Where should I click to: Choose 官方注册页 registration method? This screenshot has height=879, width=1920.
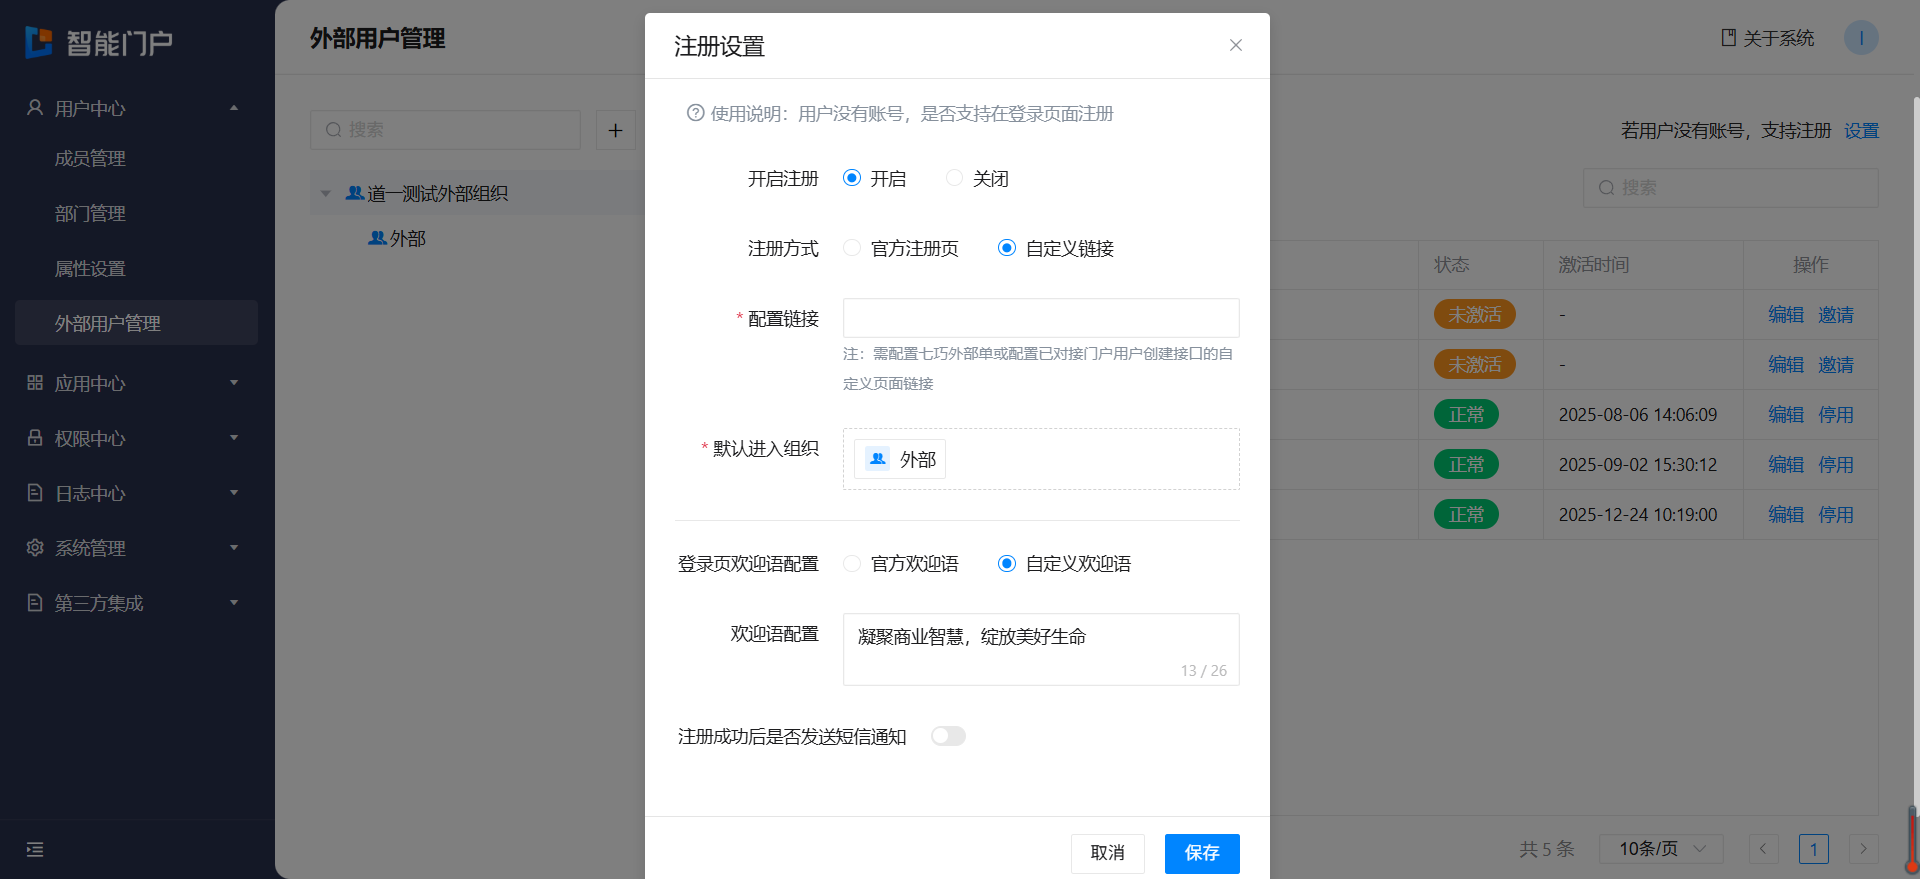coord(852,248)
